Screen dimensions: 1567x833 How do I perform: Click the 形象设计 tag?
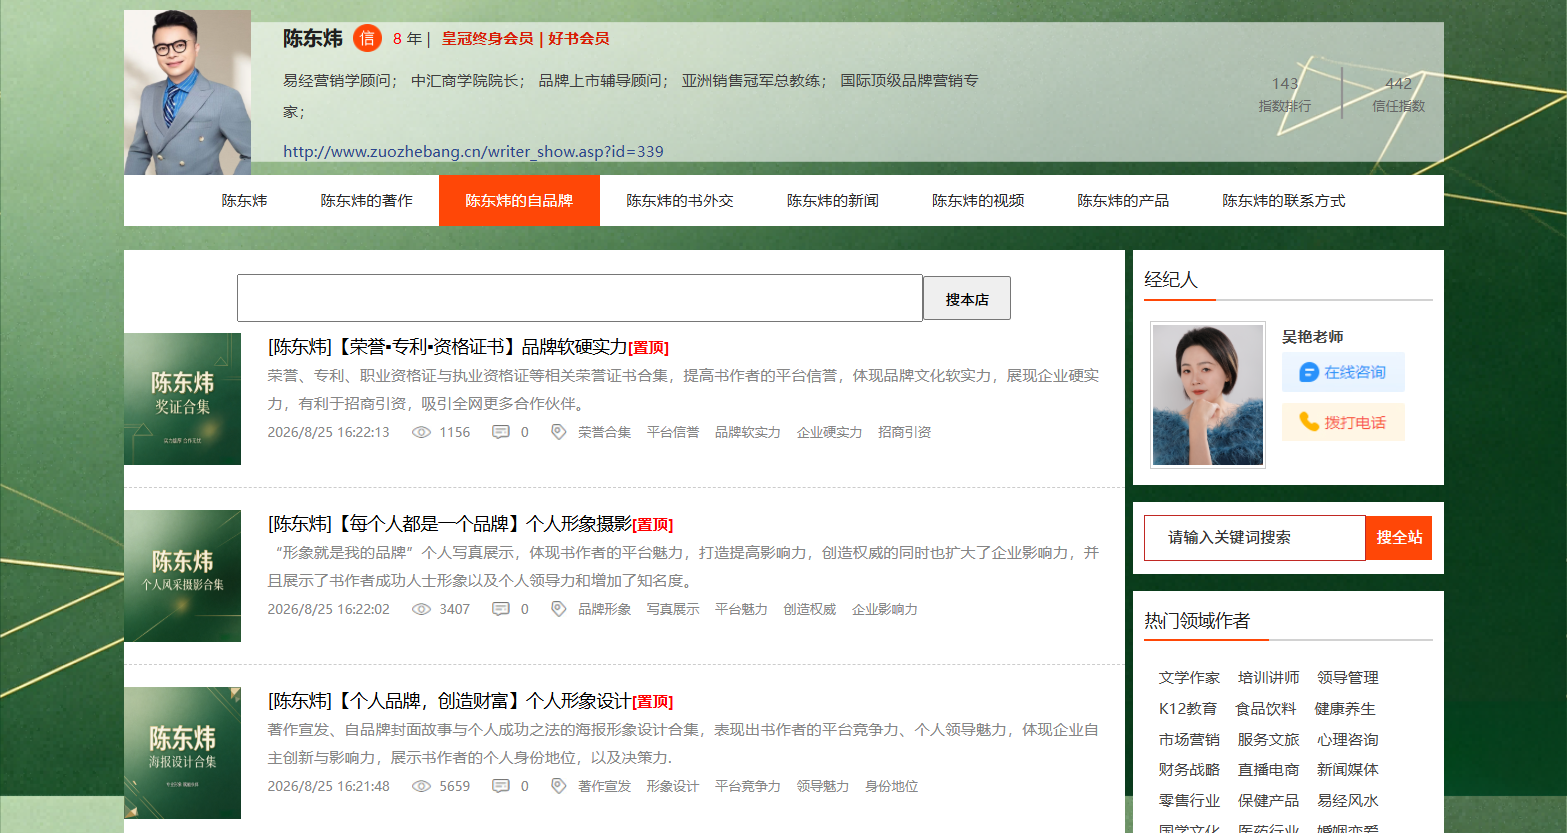click(673, 786)
